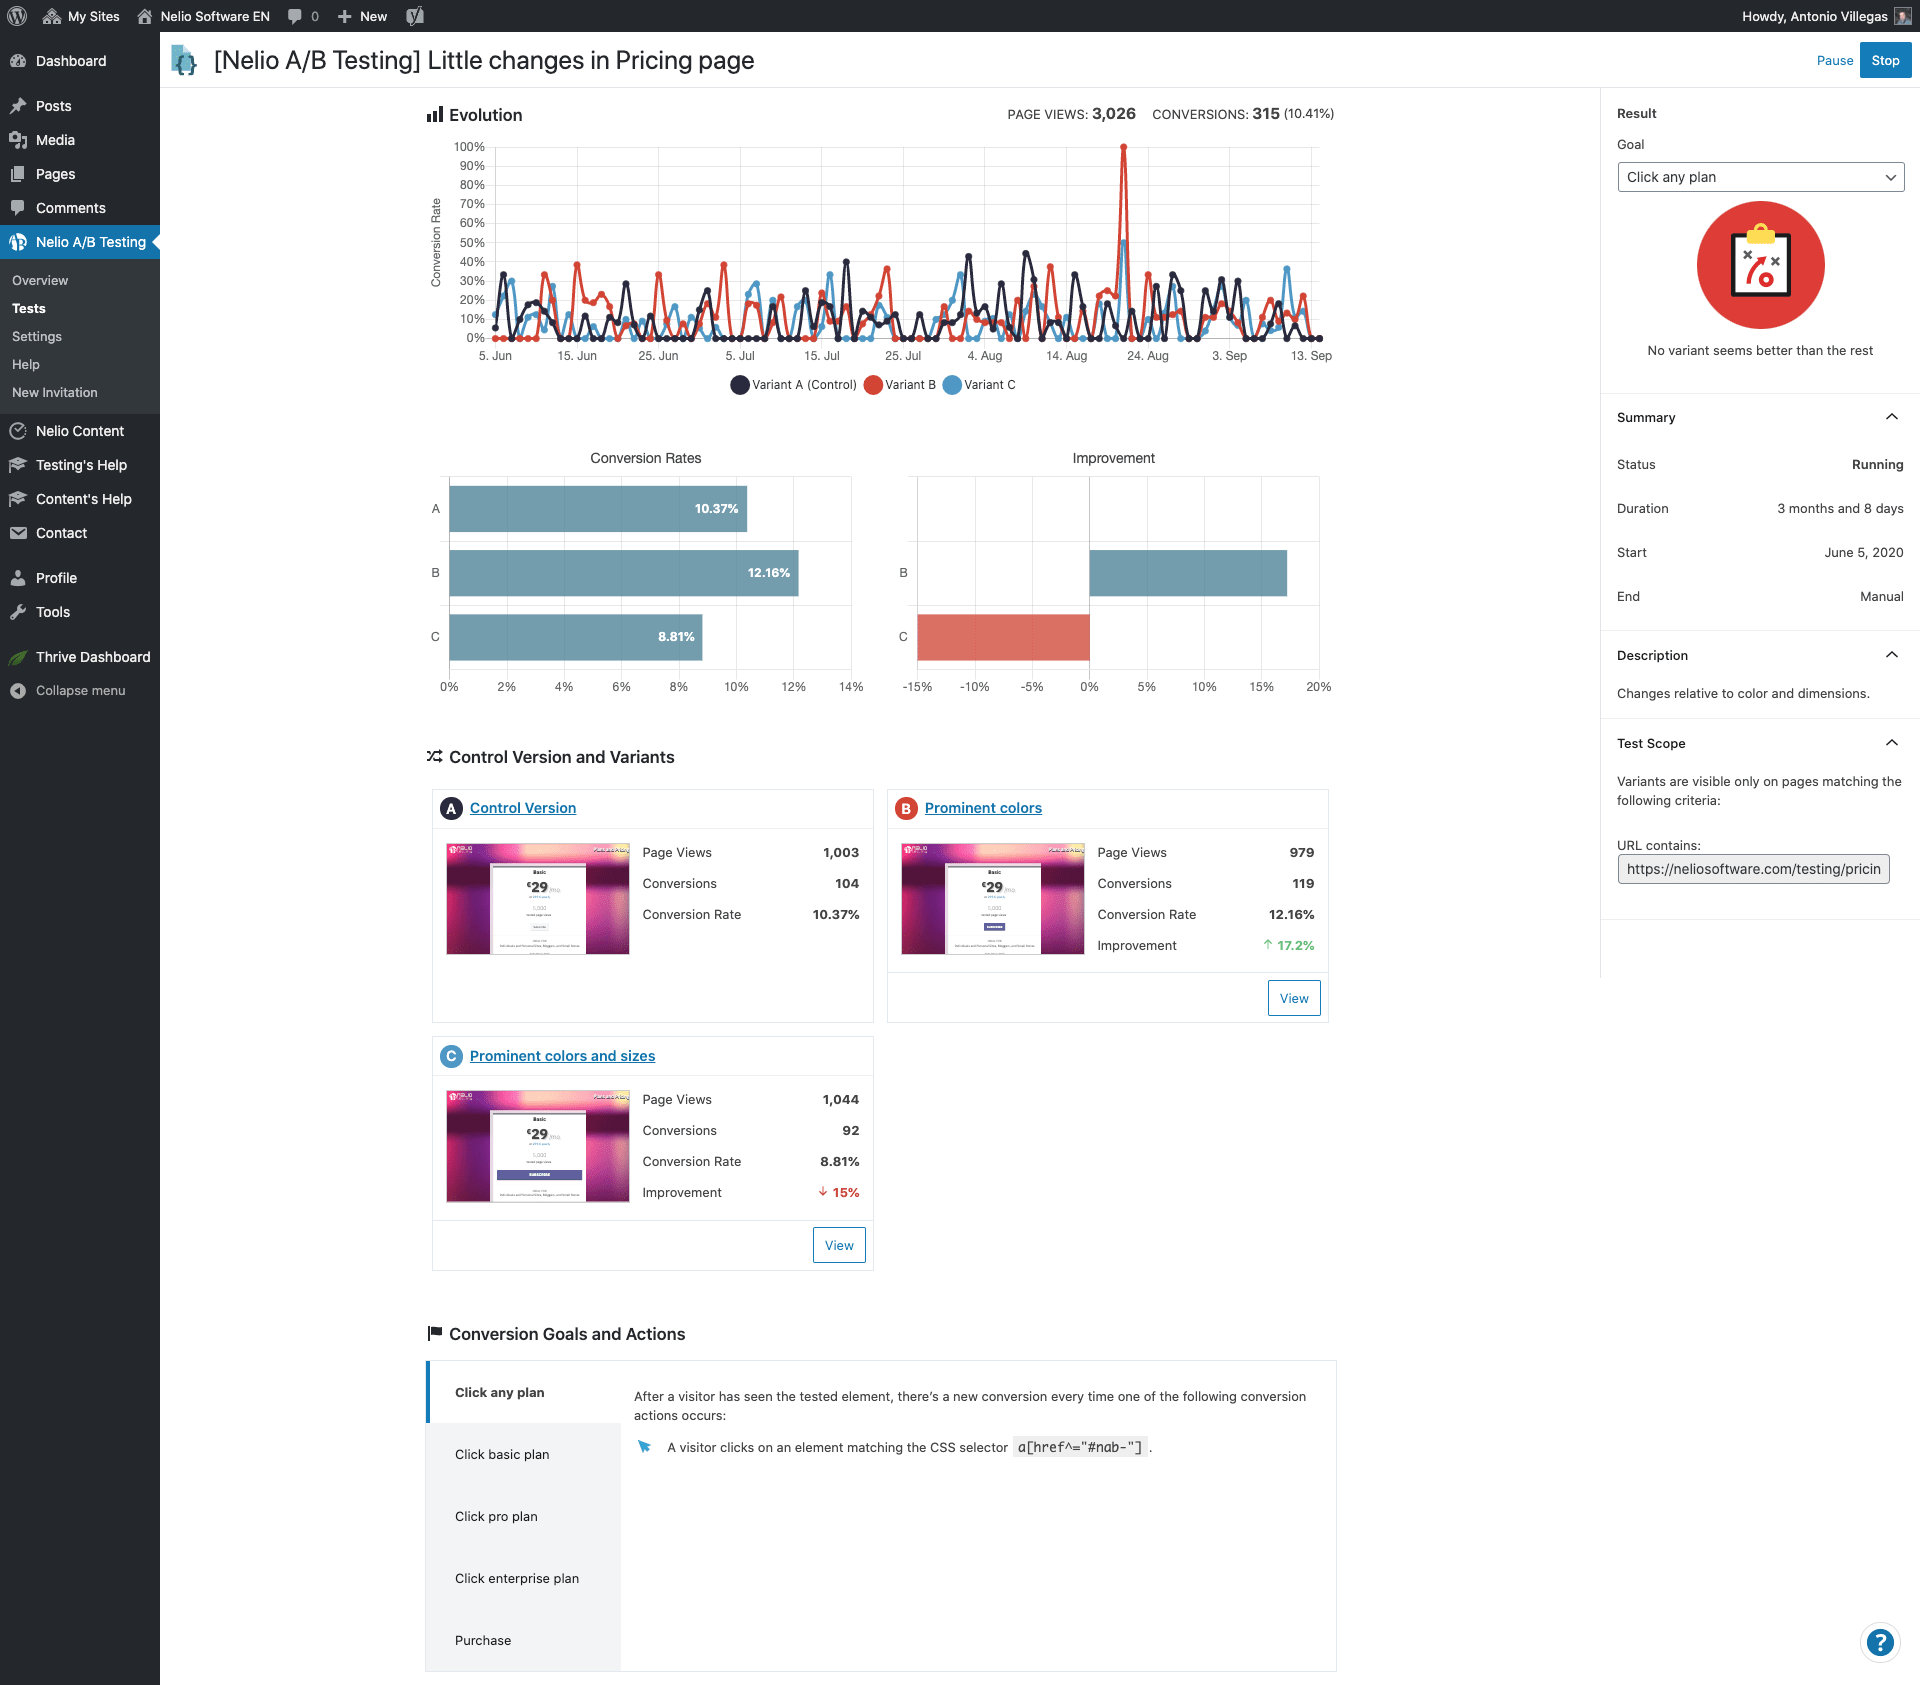Collapse the Summary panel
Viewport: 1920px width, 1685px height.
tap(1891, 417)
